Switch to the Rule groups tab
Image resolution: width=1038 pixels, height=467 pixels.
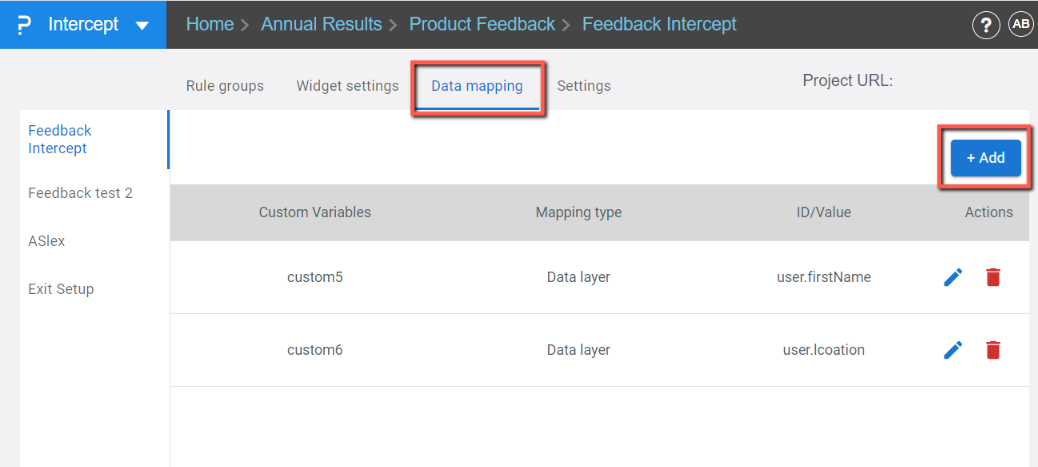coord(225,86)
